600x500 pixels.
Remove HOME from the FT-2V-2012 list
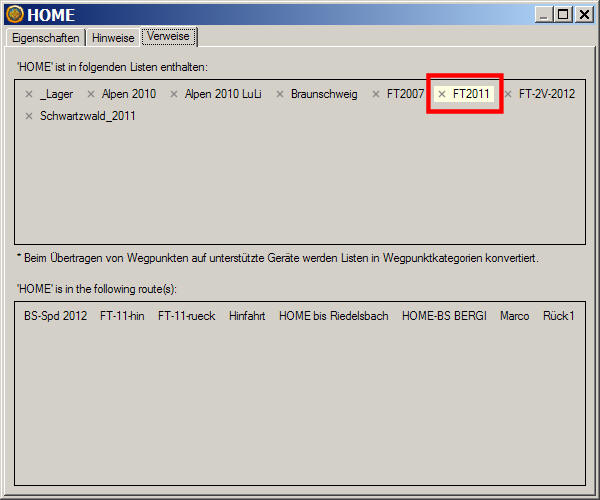tap(508, 94)
